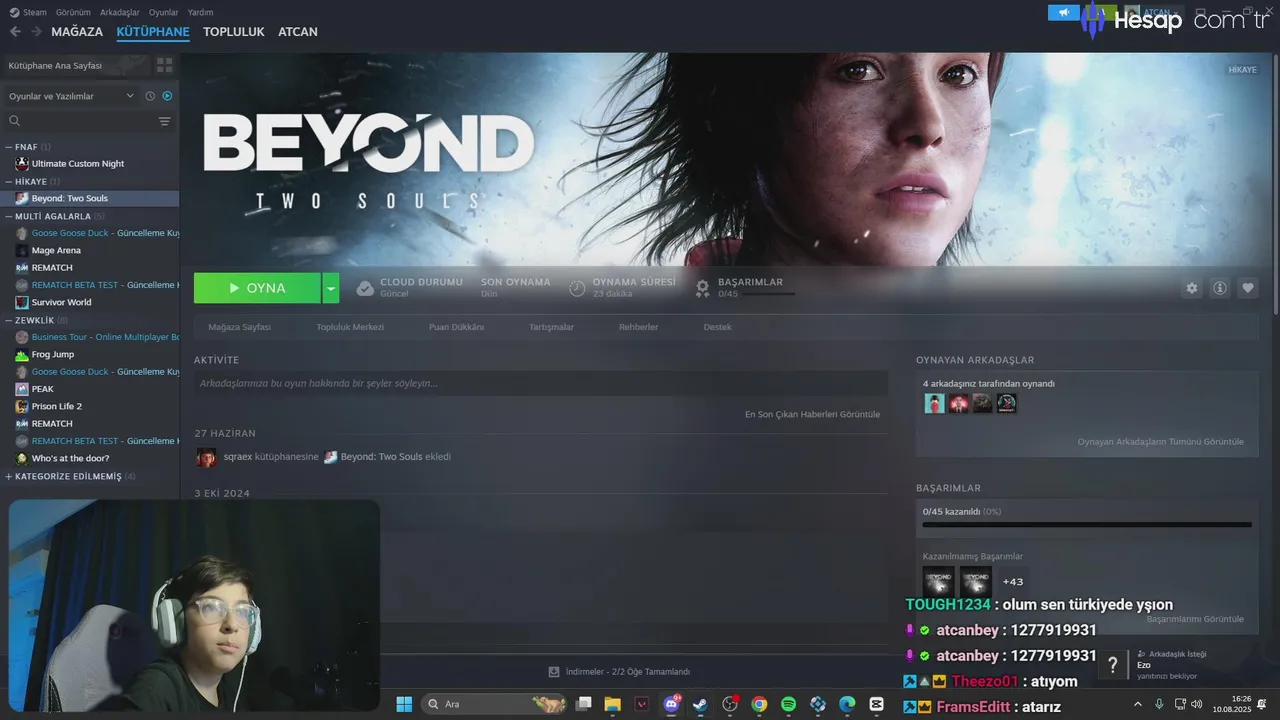Image resolution: width=1280 pixels, height=720 pixels.
Task: Open Task View on taskbar
Action: tap(584, 704)
